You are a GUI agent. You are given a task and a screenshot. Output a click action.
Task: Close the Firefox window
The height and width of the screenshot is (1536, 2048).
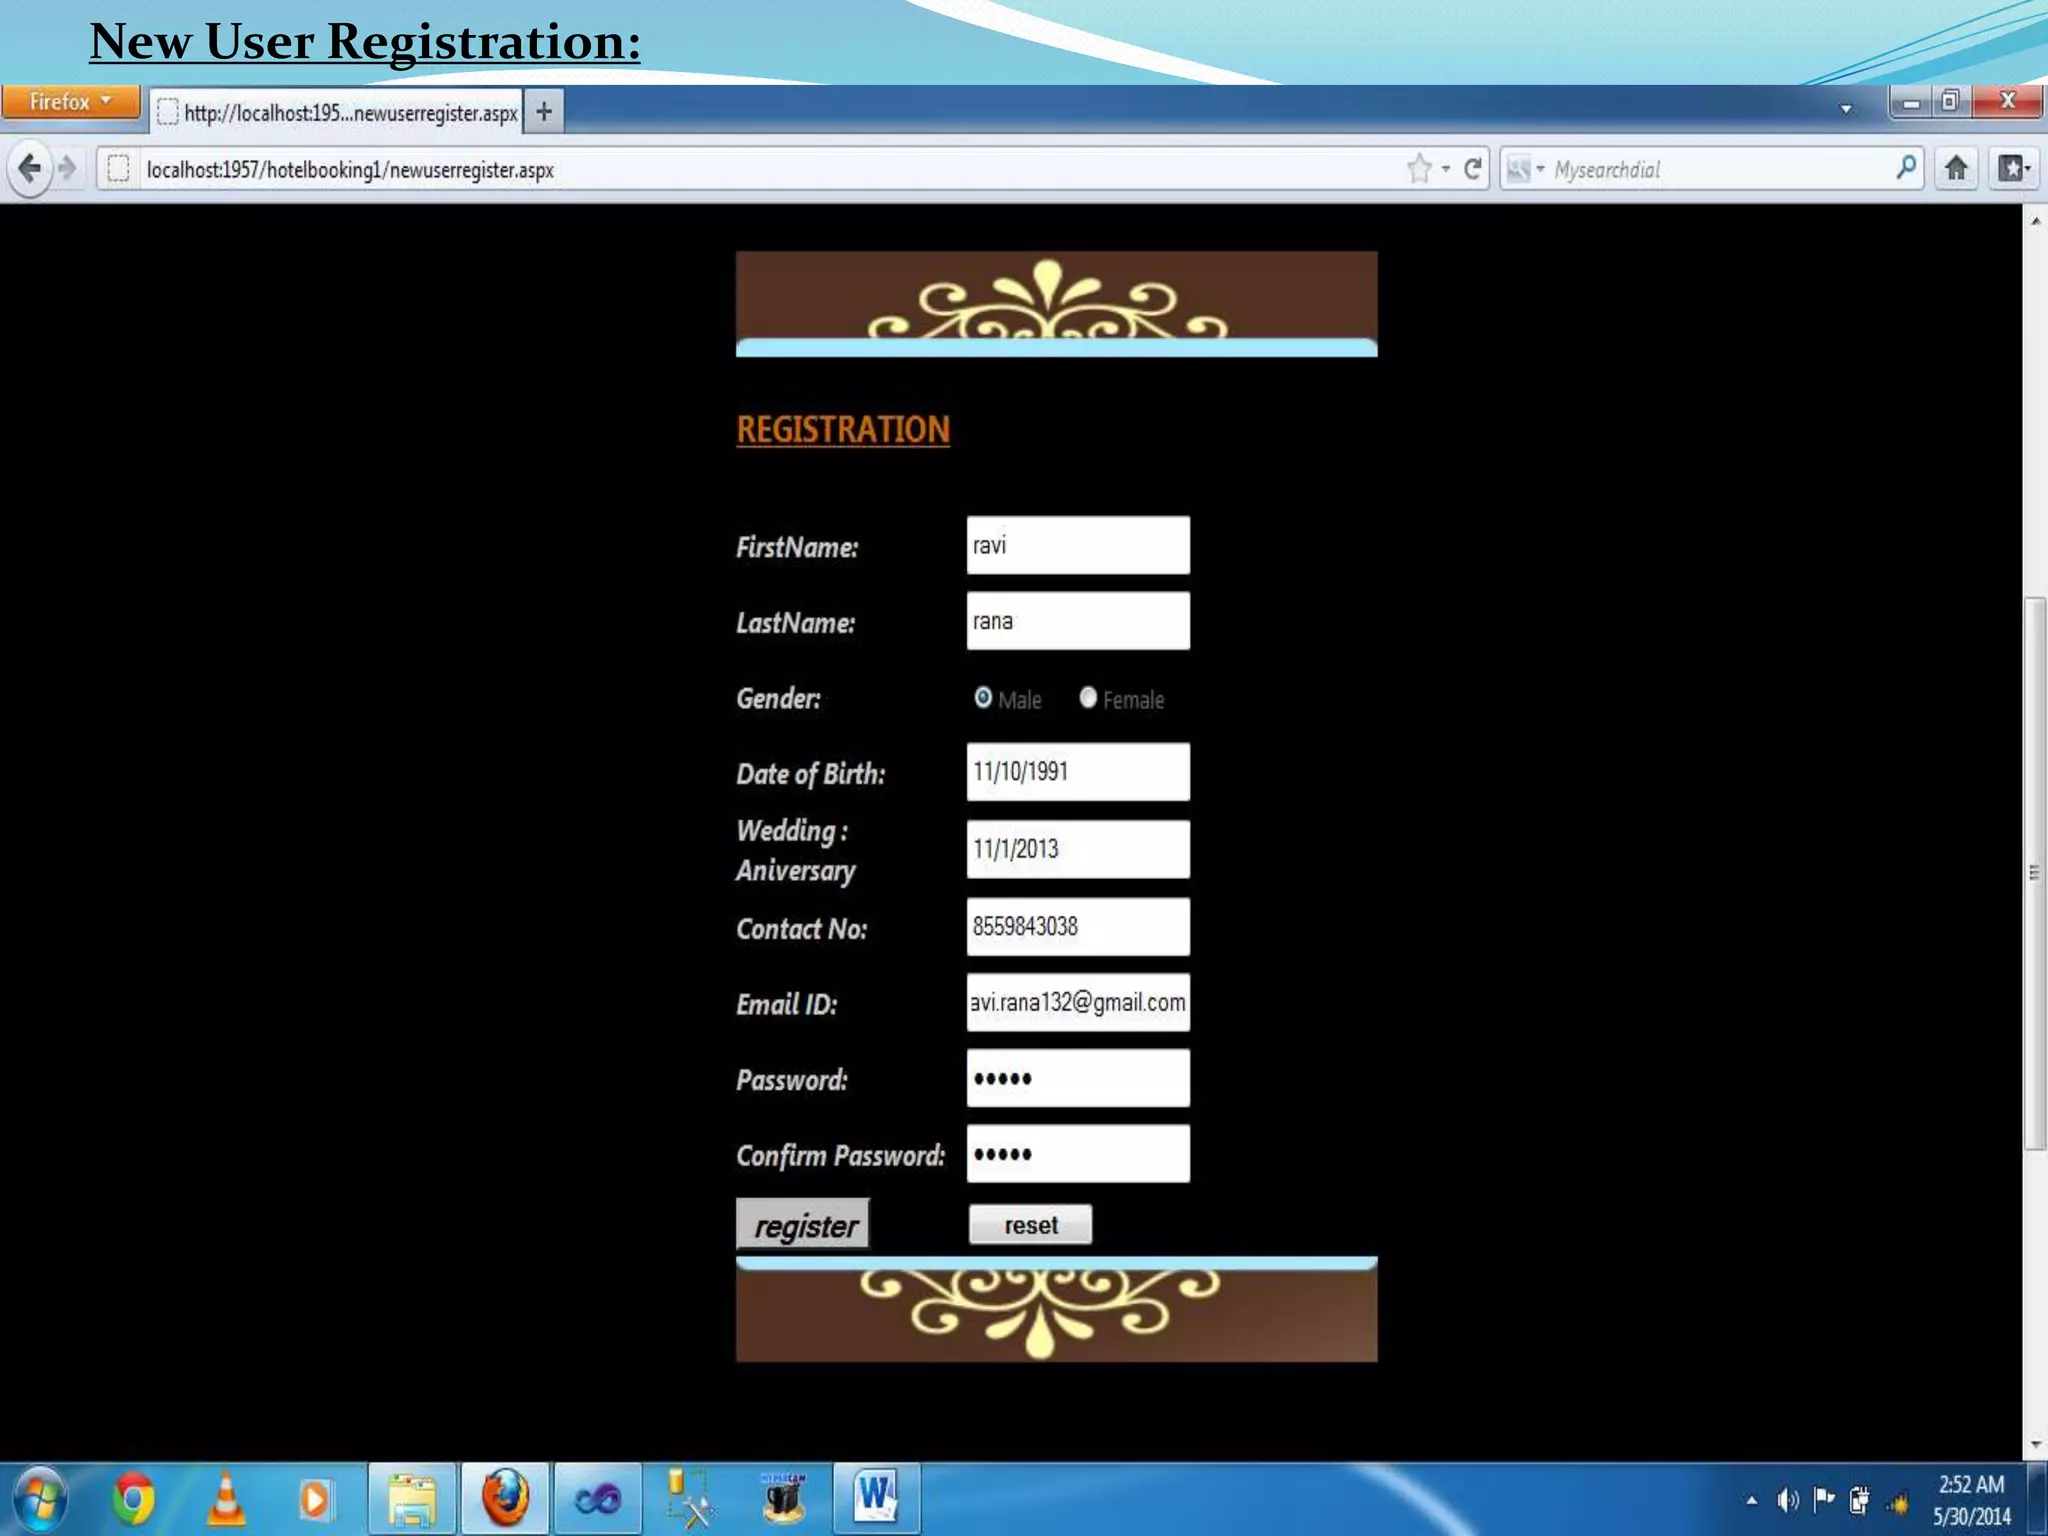(2007, 102)
